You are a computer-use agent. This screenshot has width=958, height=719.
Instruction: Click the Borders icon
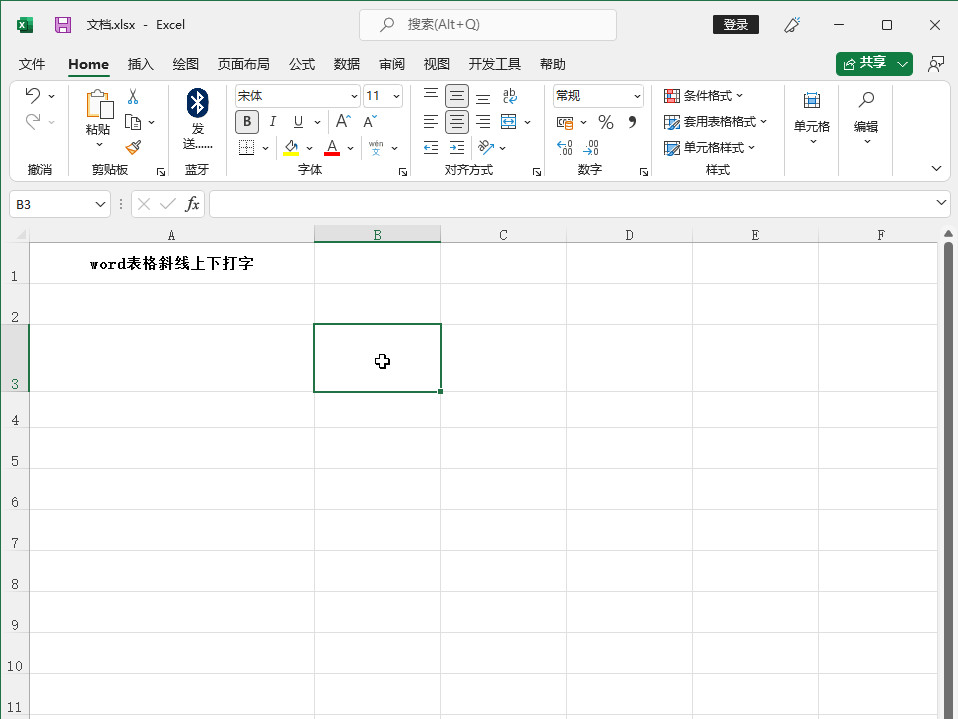point(246,147)
